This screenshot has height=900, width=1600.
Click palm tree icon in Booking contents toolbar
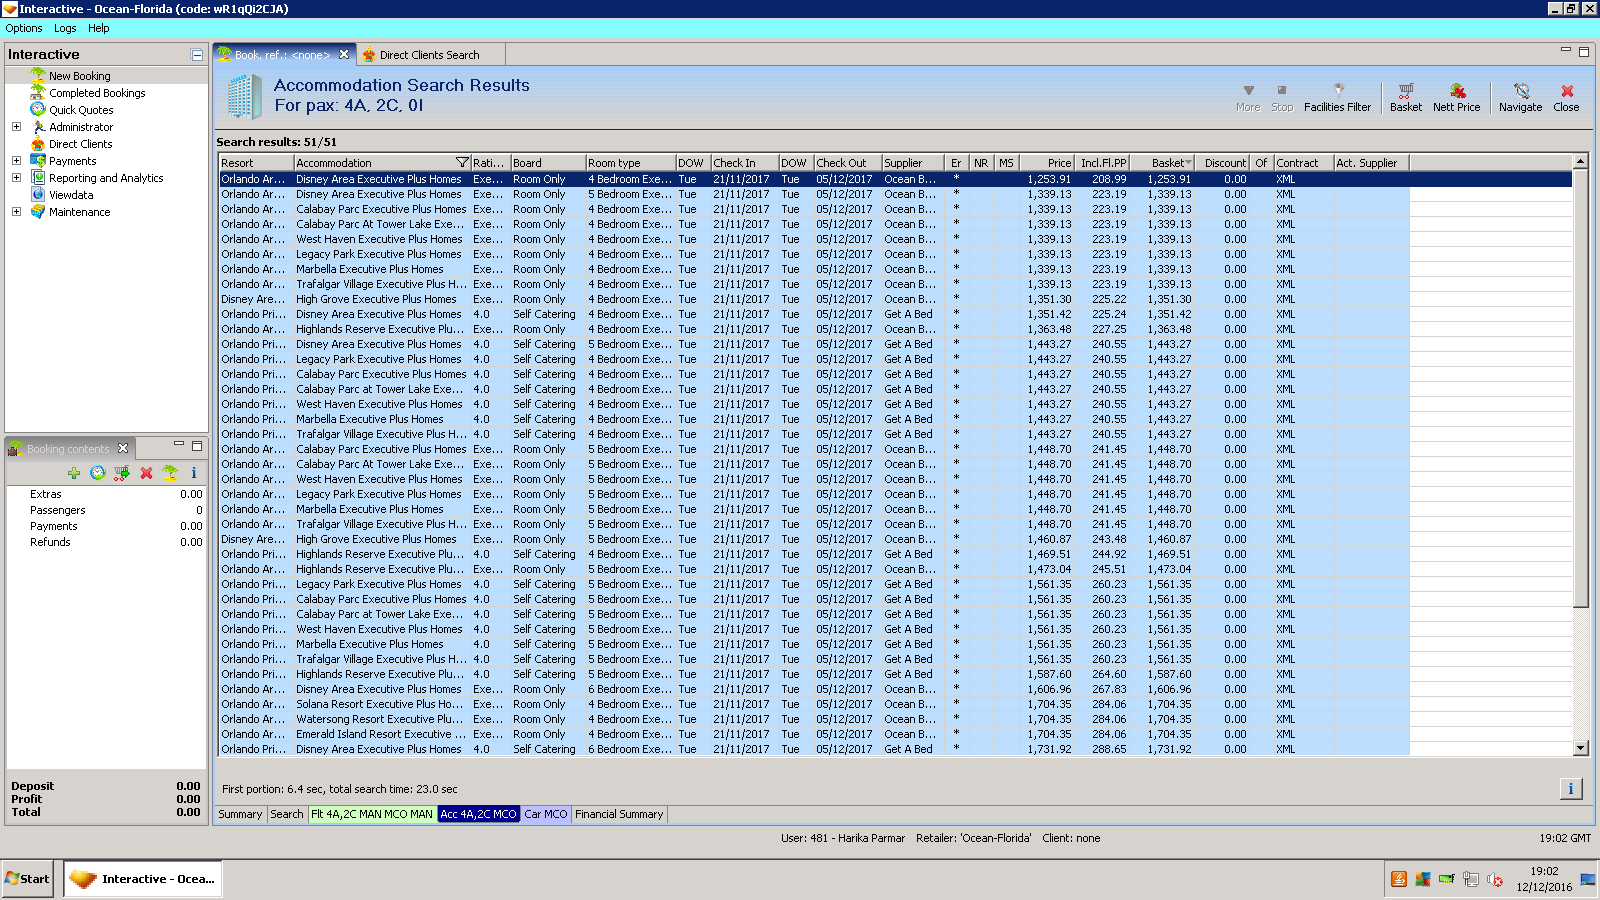(170, 473)
